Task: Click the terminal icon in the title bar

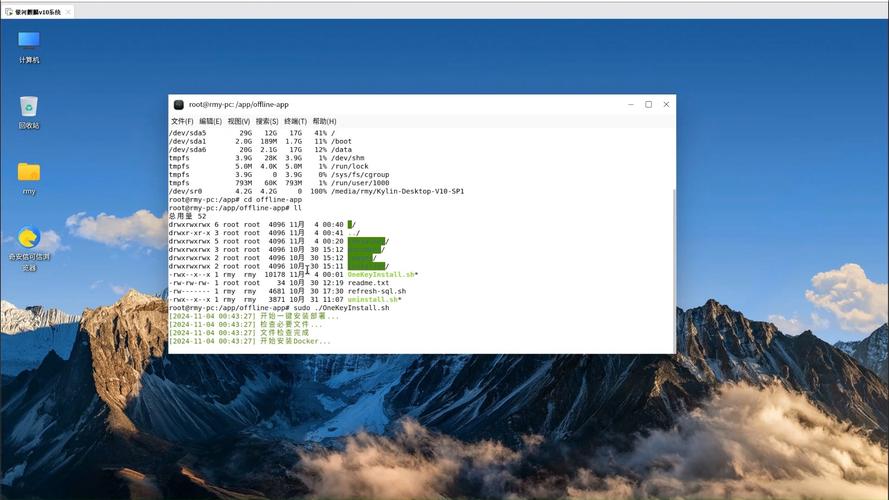Action: click(x=179, y=104)
